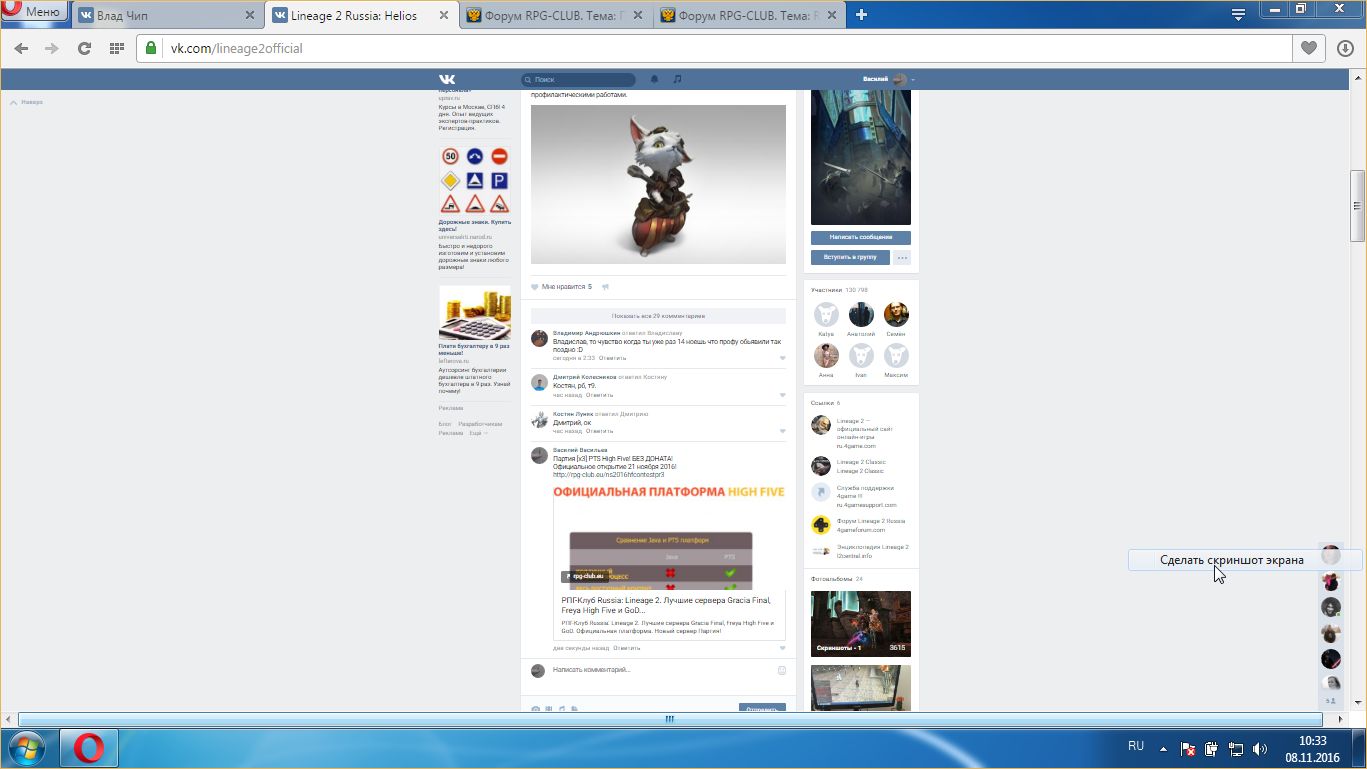1367x769 pixels.
Task: Open the volume speaker tray icon
Action: (x=1260, y=748)
